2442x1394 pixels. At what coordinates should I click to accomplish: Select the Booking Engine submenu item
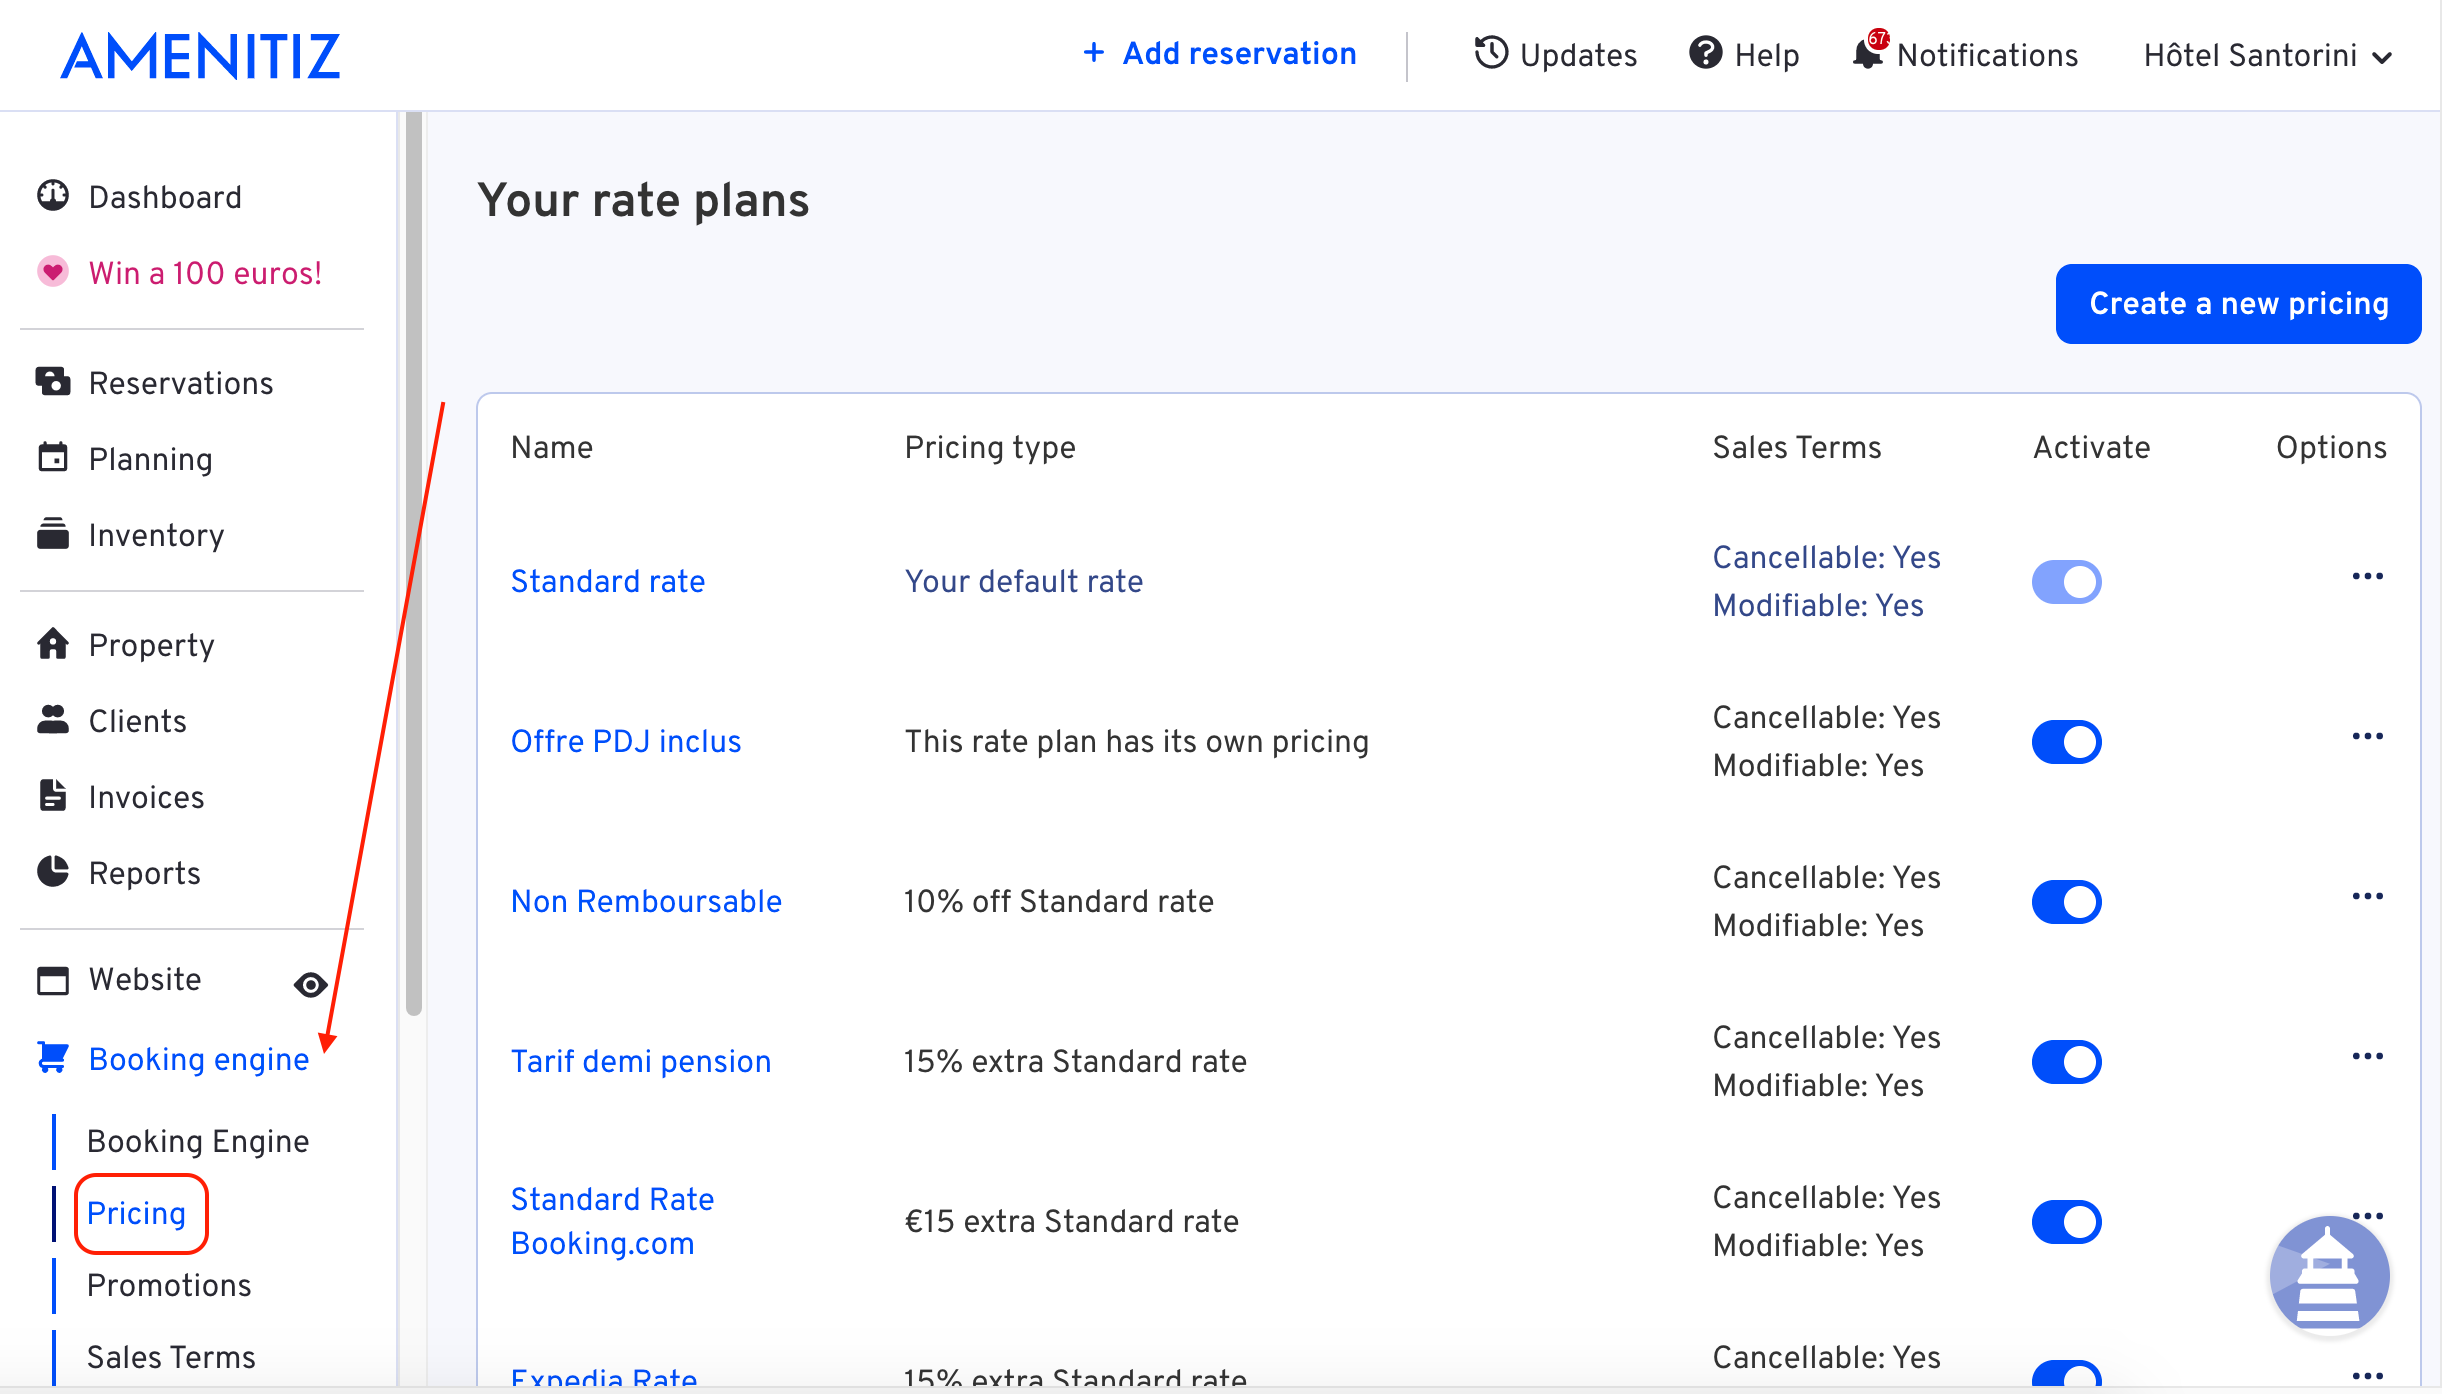click(x=198, y=1141)
